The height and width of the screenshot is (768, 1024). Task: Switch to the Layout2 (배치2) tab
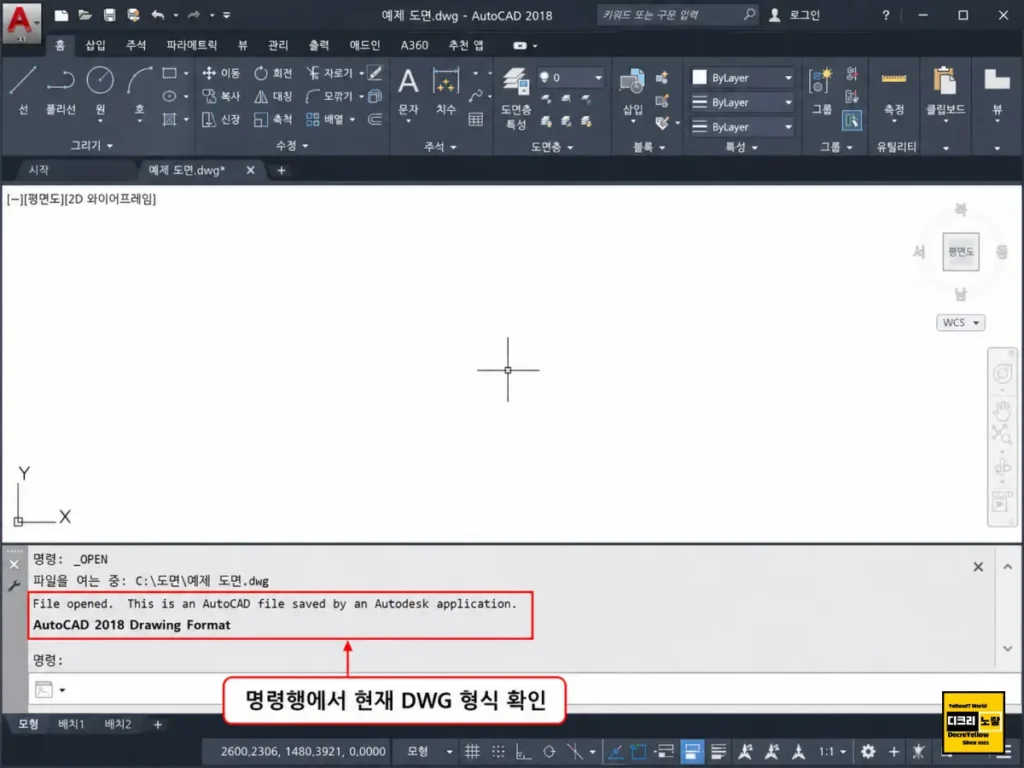(118, 724)
